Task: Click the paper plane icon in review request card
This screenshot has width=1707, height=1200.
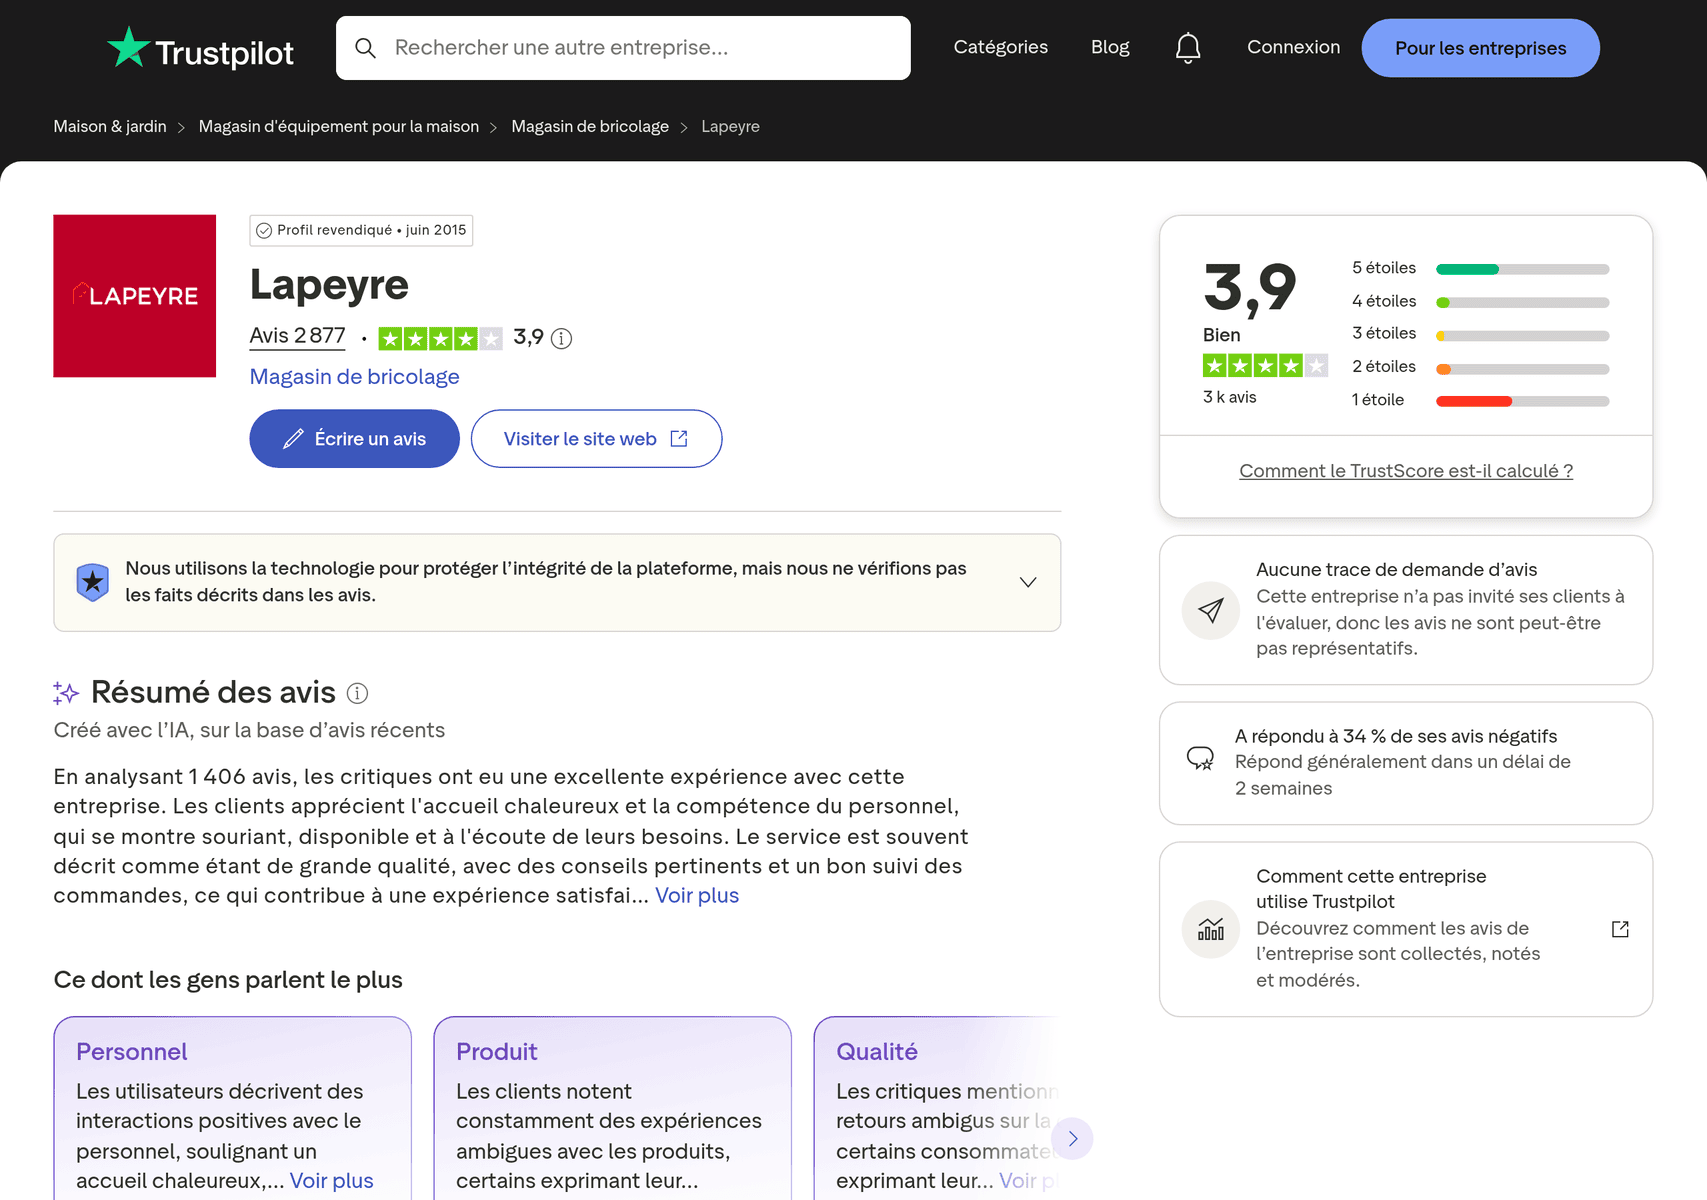Action: coord(1211,610)
